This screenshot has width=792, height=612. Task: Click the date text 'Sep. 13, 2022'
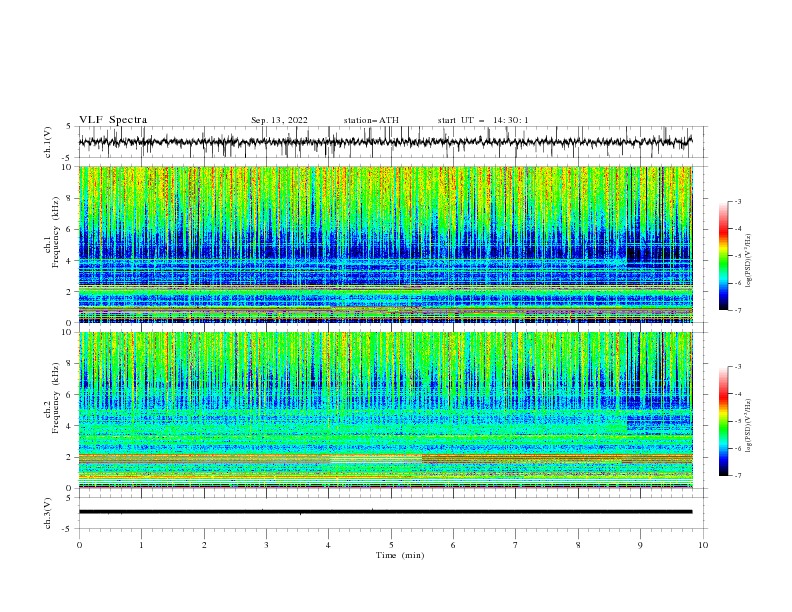(279, 120)
